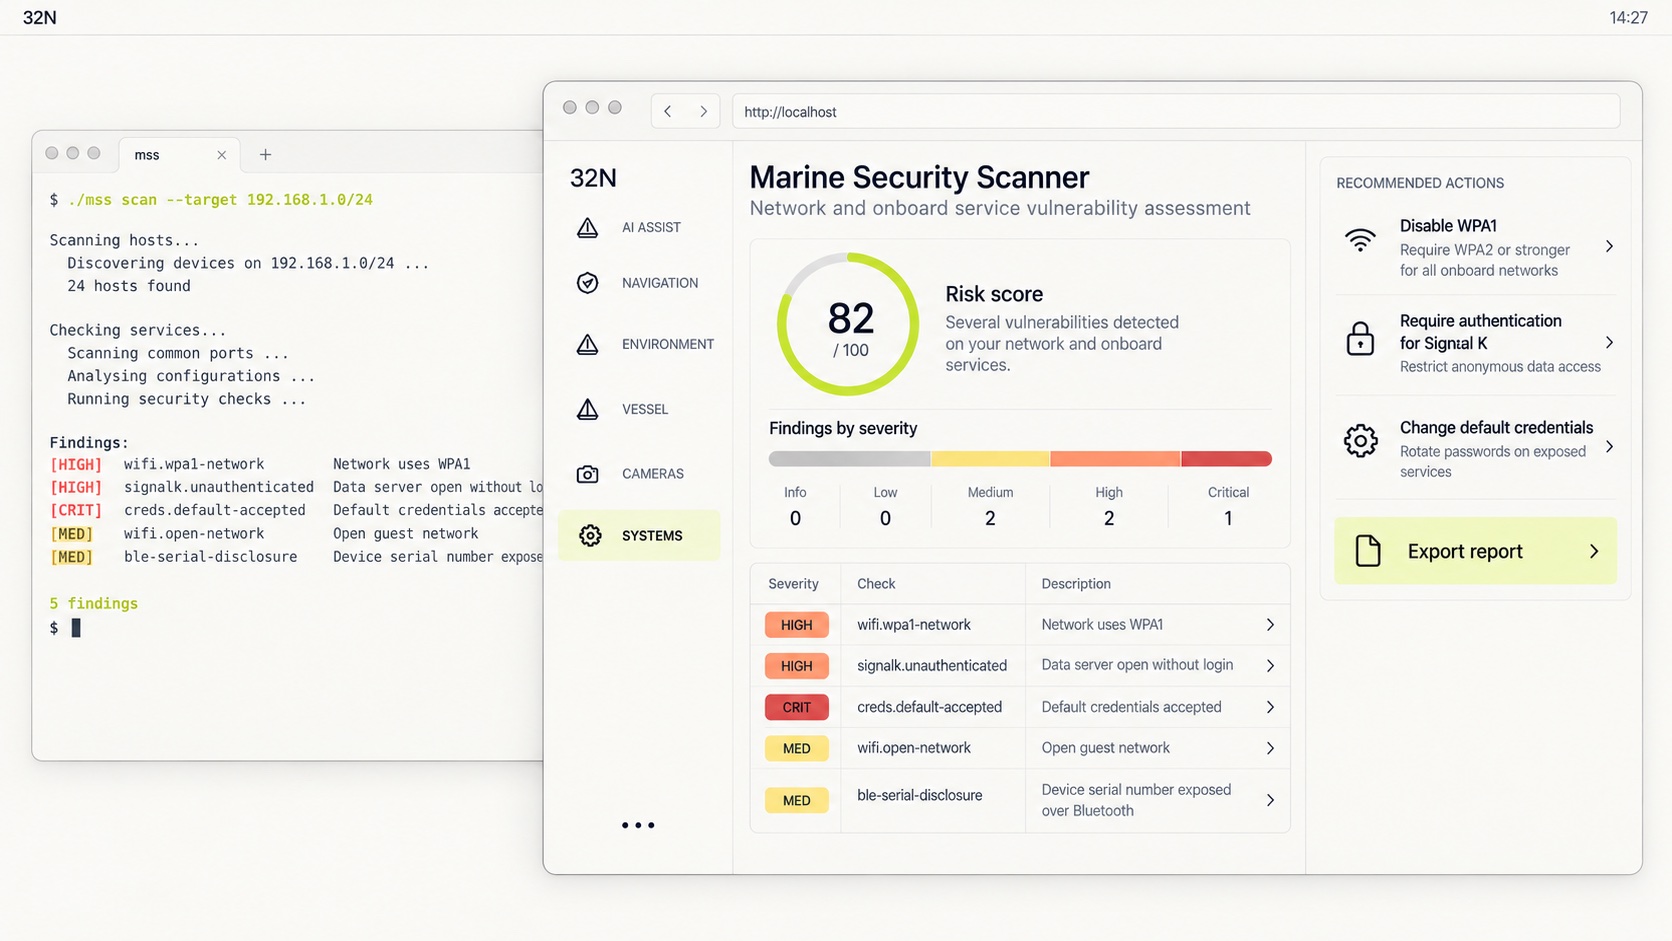Expand the signalk.unauthenticated row chevron
Viewport: 1672px width, 941px height.
[1270, 666]
